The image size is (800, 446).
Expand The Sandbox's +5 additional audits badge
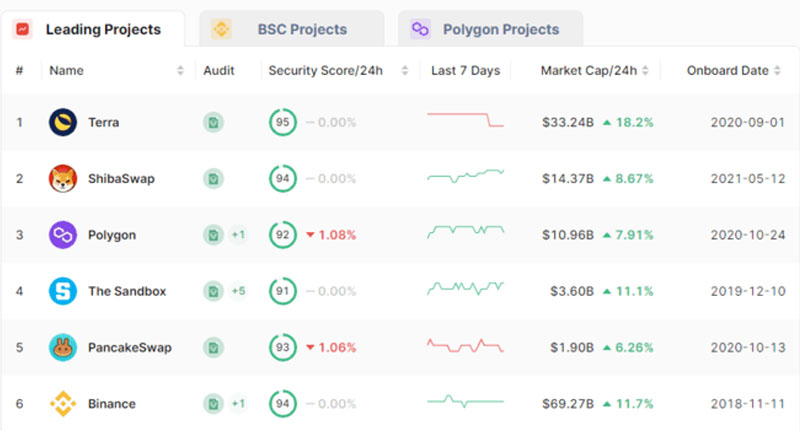238,291
